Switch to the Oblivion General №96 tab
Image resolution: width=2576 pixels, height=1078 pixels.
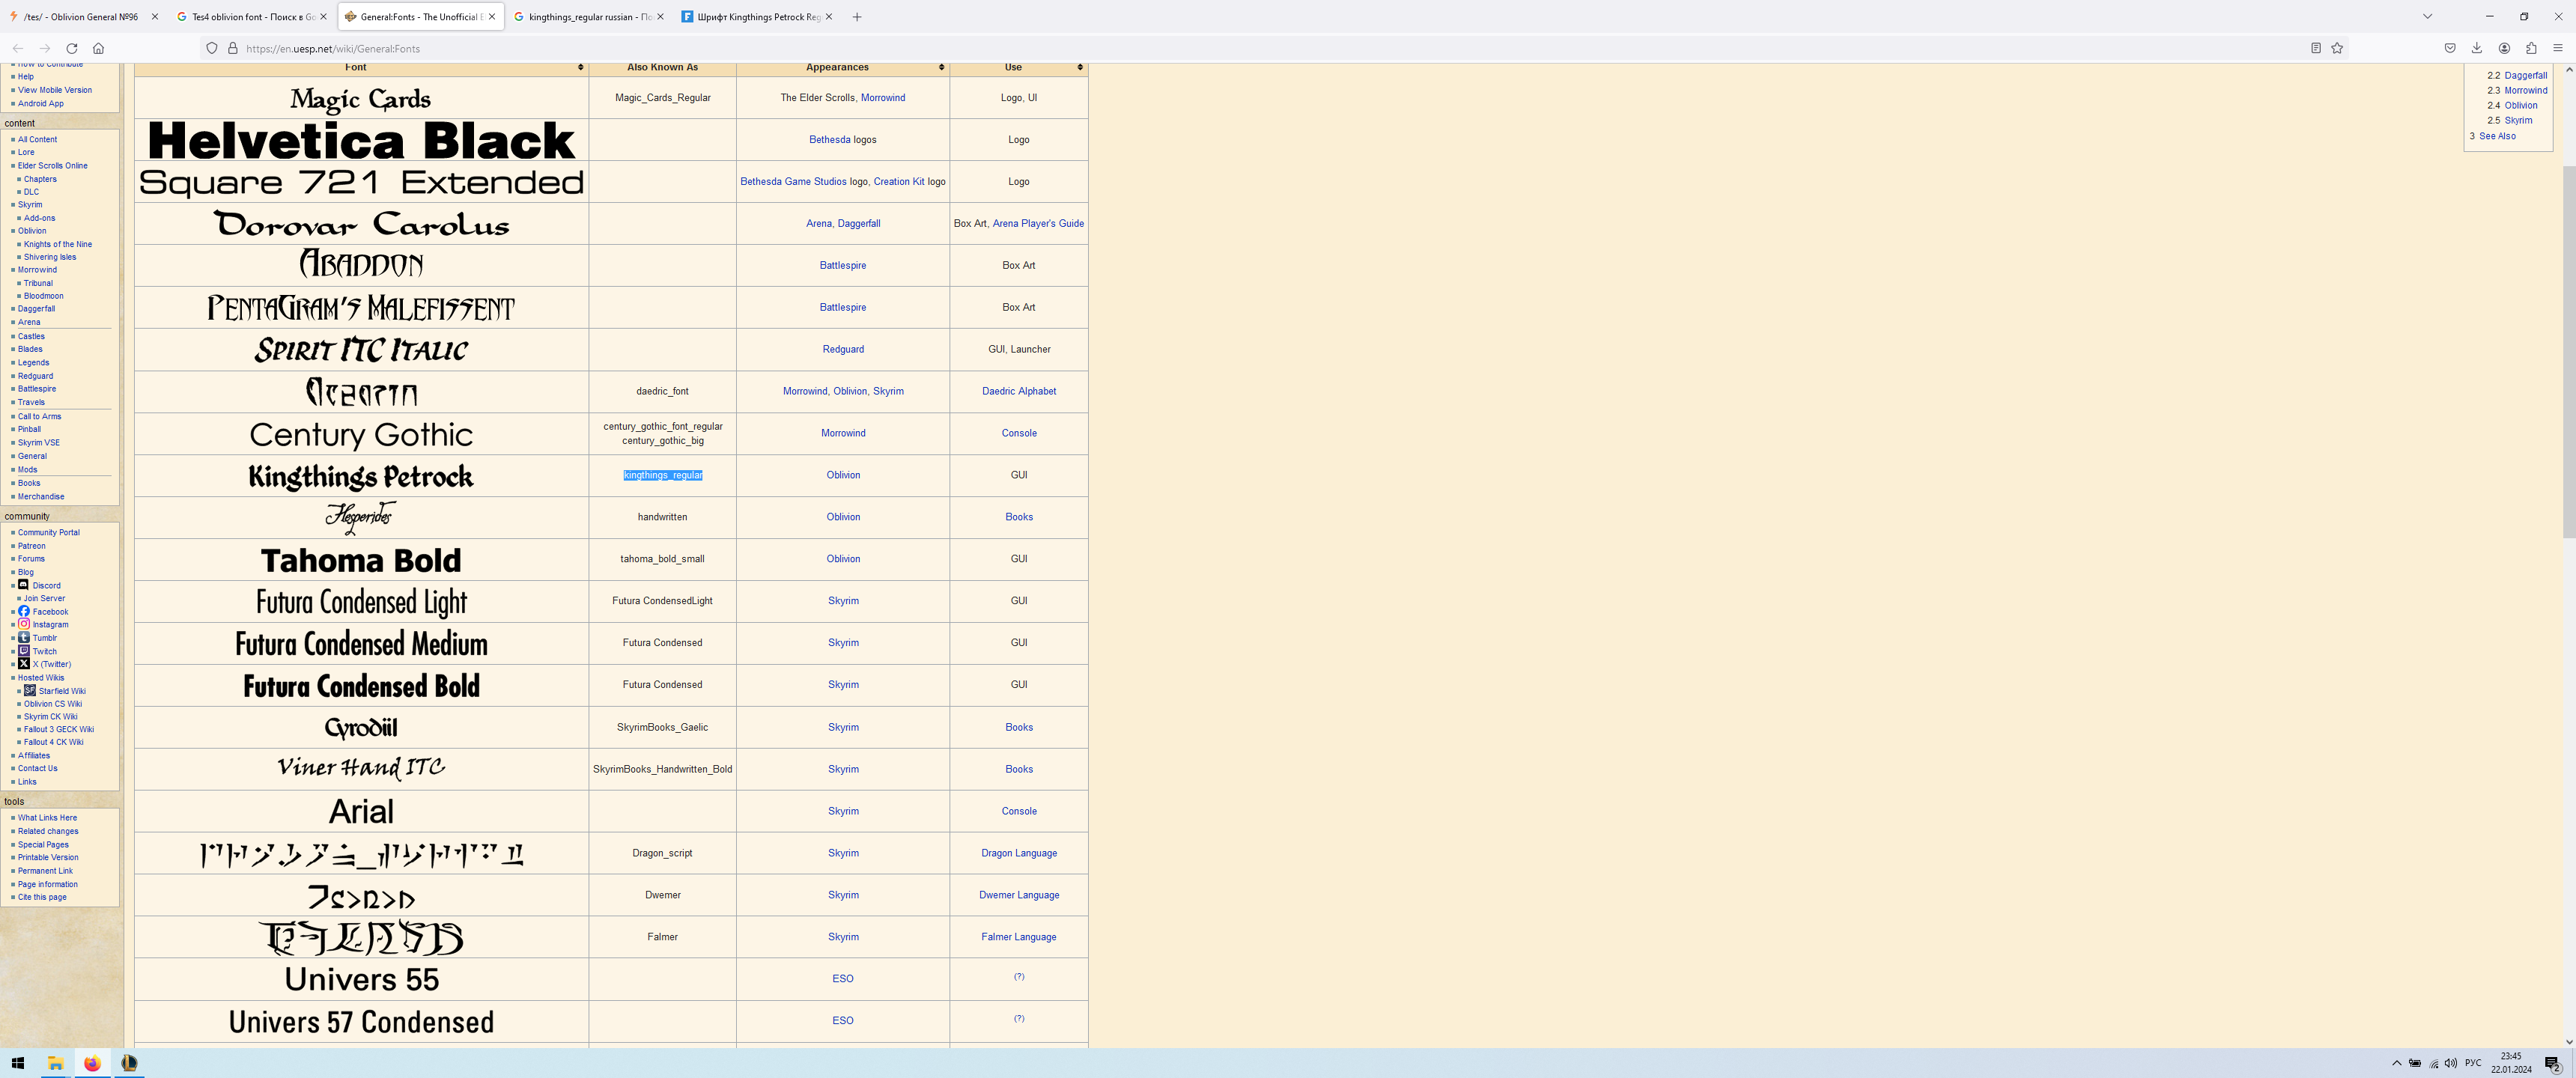click(80, 17)
